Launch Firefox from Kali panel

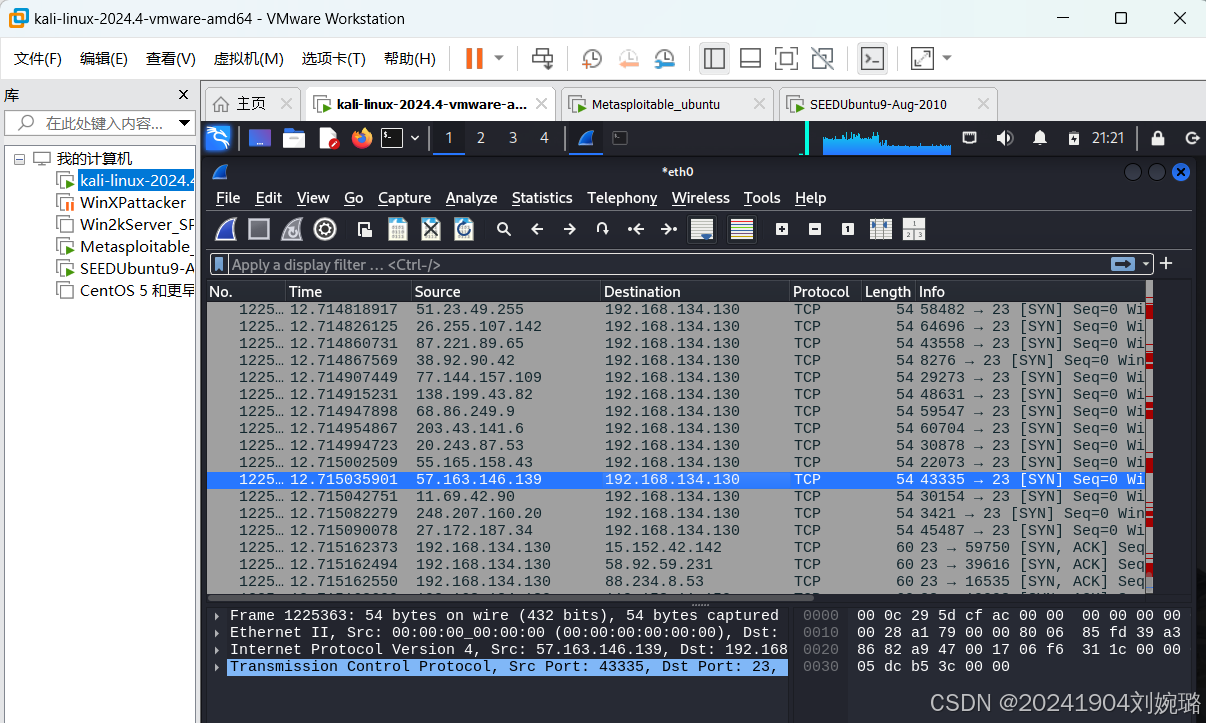pyautogui.click(x=362, y=138)
